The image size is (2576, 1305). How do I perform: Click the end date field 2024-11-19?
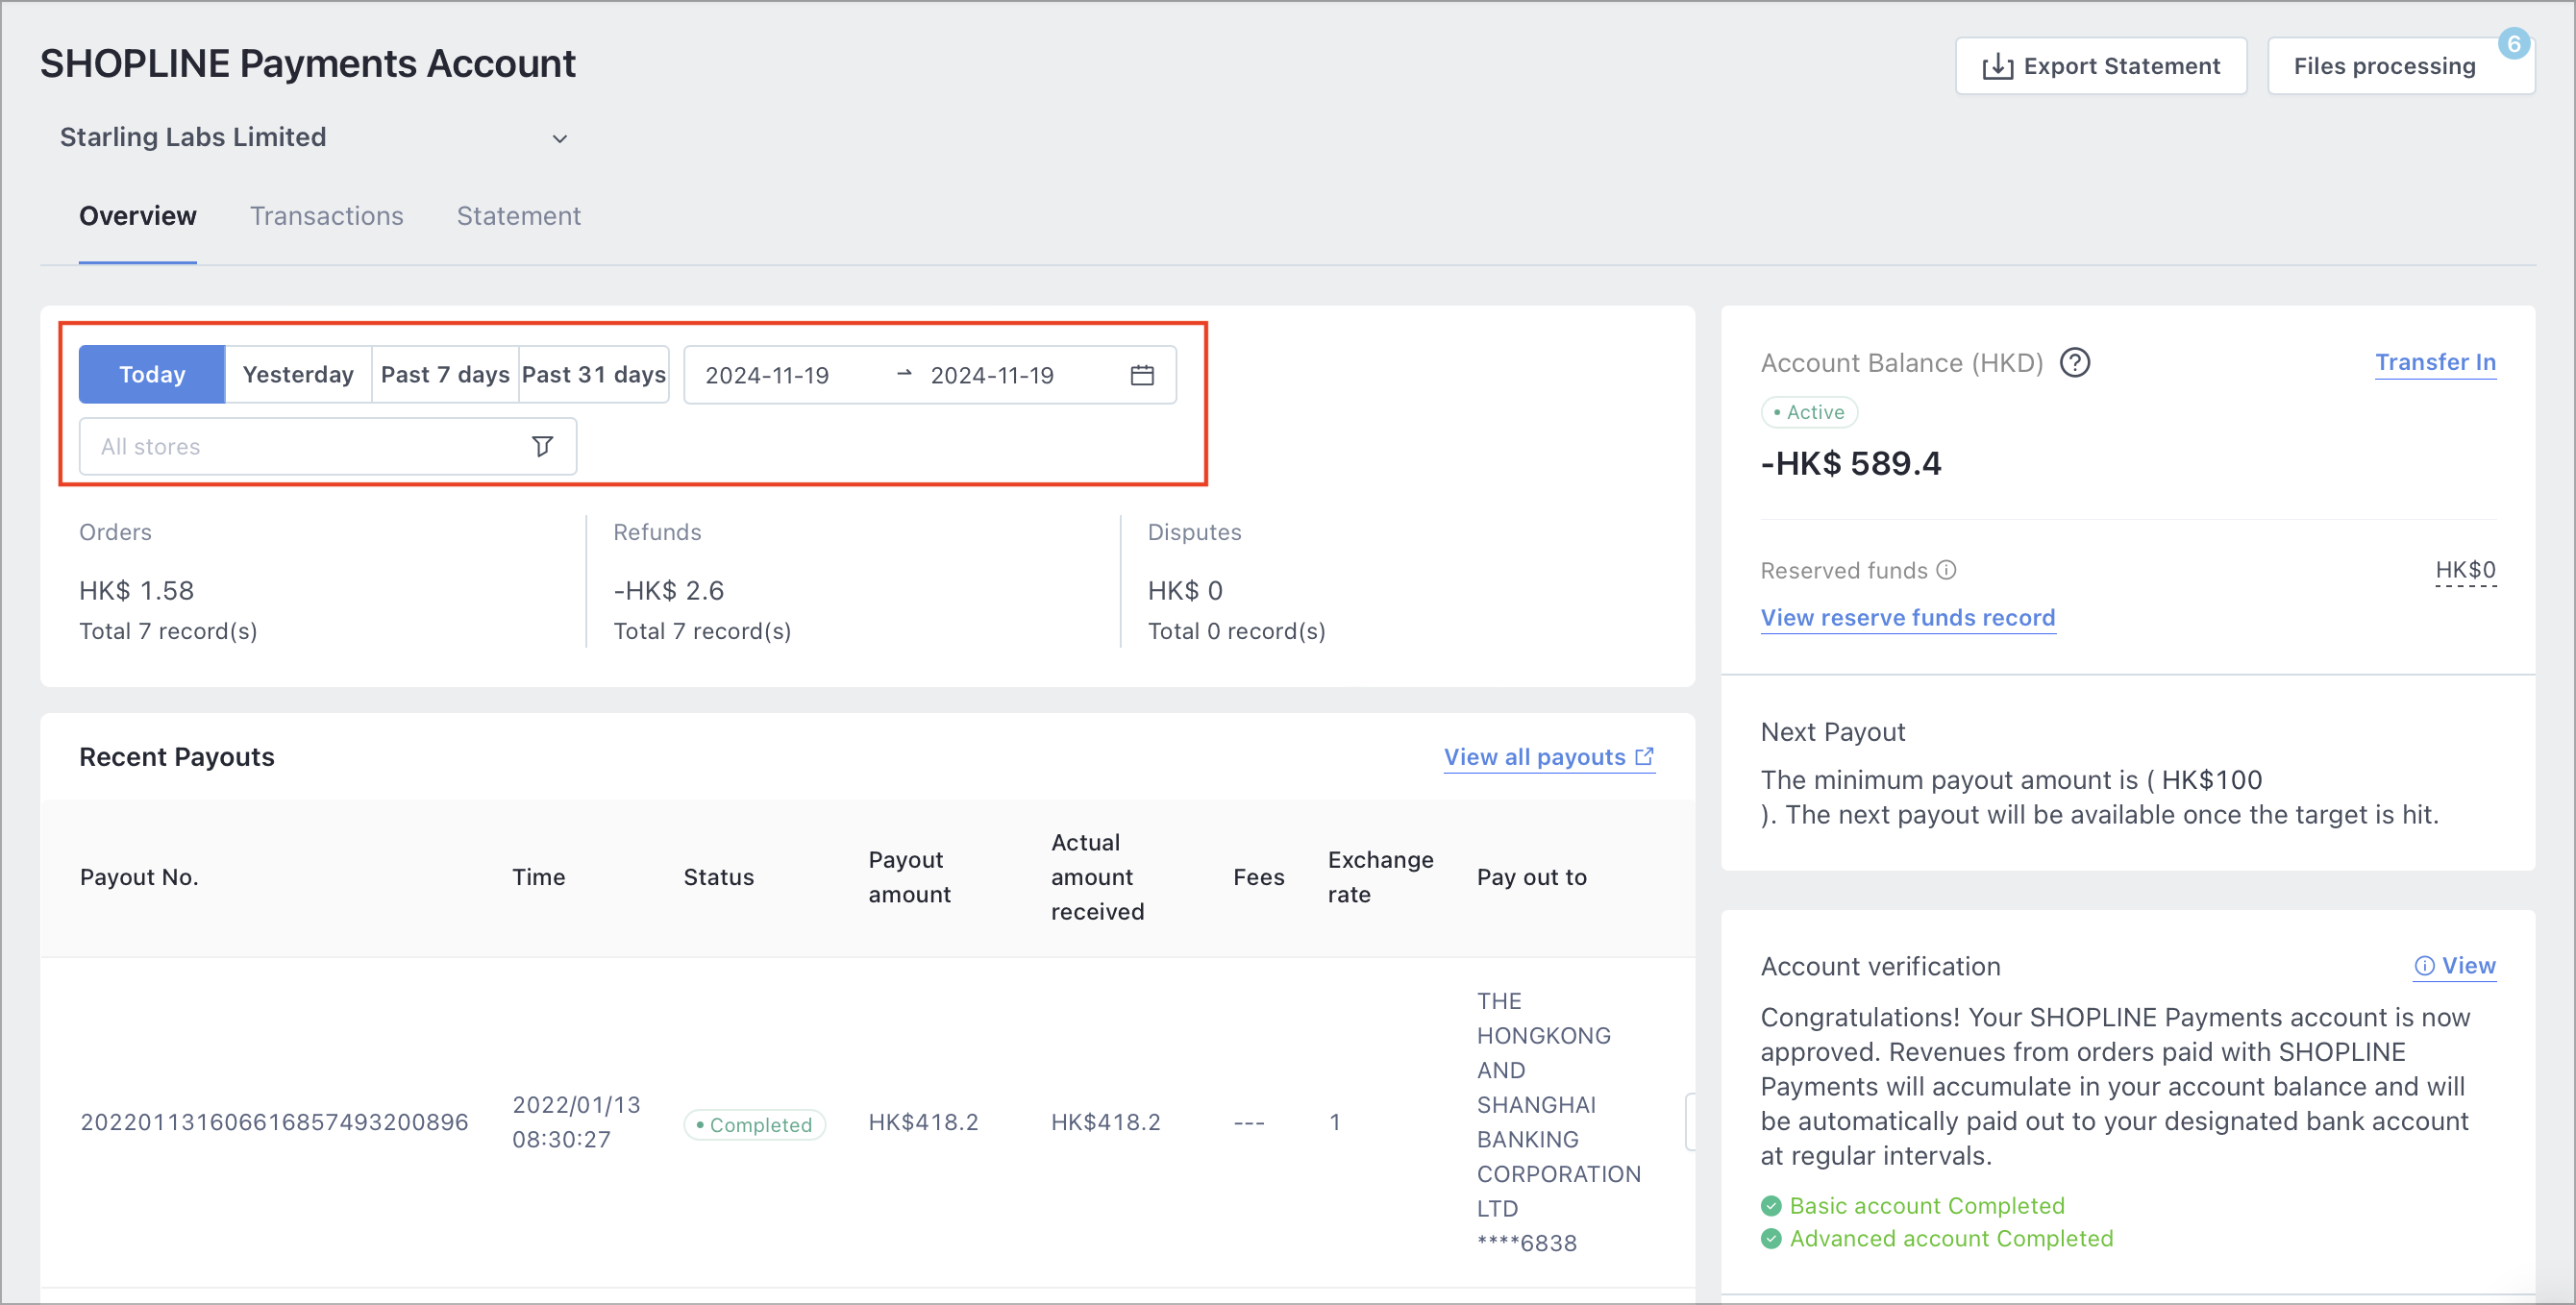pos(992,375)
